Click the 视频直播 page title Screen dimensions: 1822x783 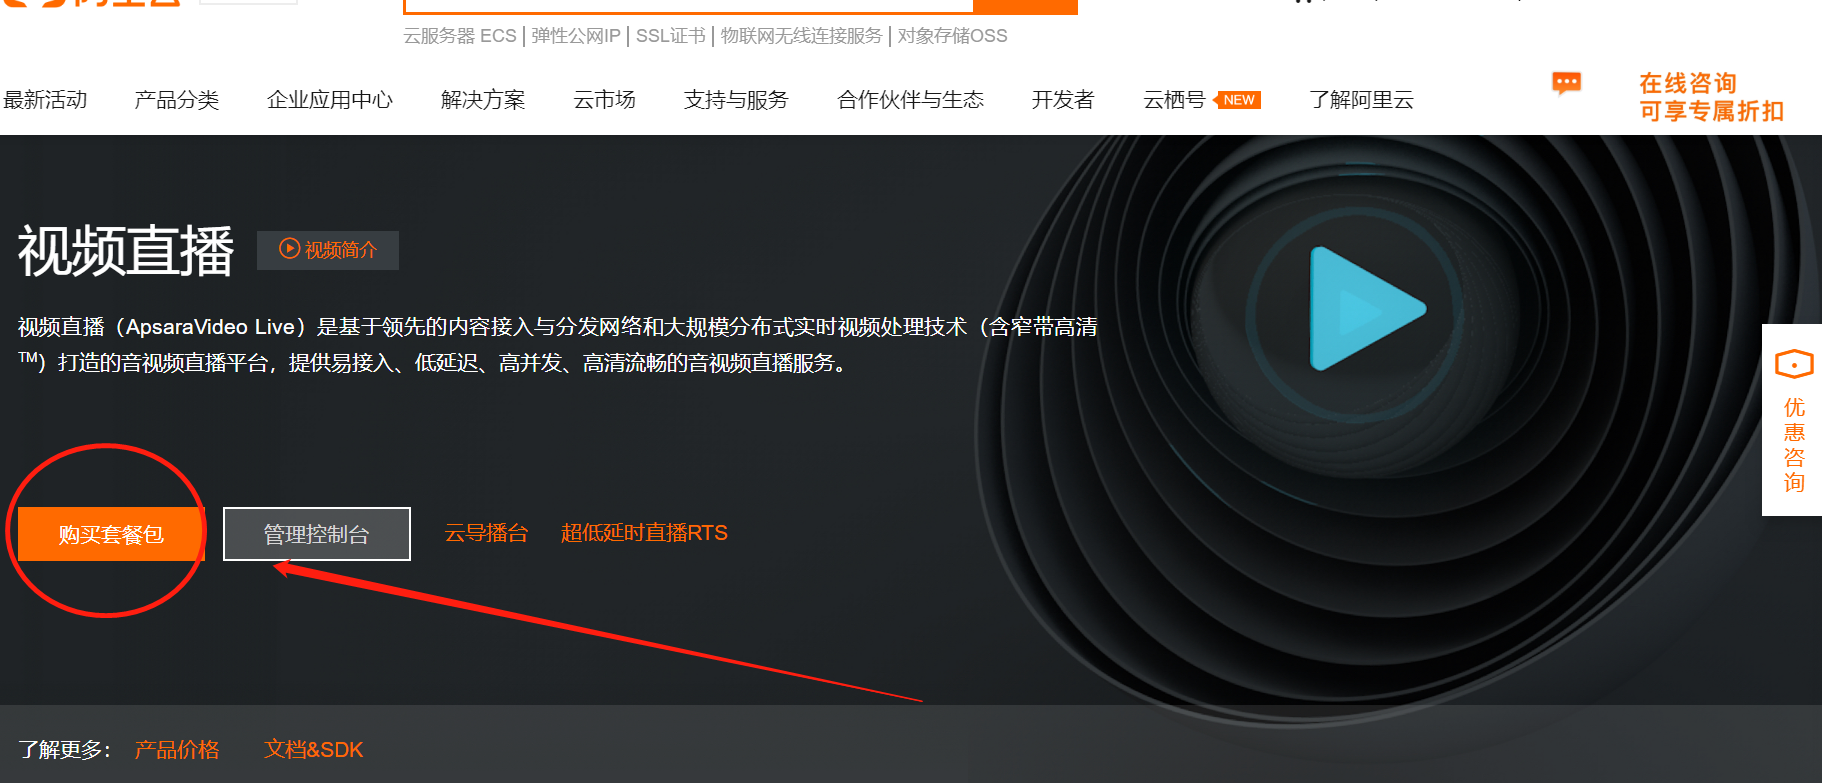coord(126,250)
